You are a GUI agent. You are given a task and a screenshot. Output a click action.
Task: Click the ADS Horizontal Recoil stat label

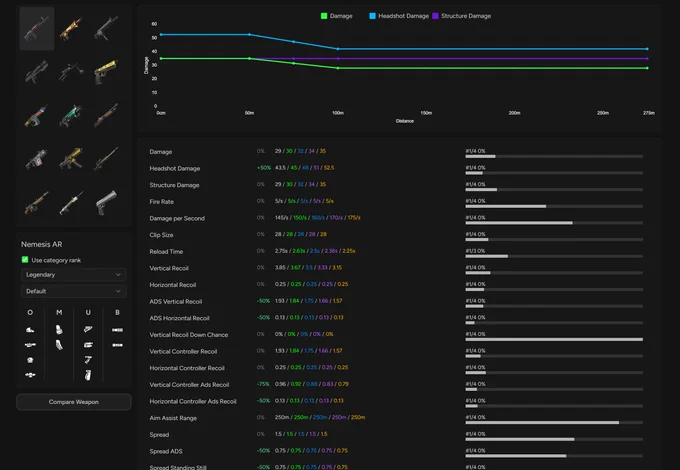179,318
